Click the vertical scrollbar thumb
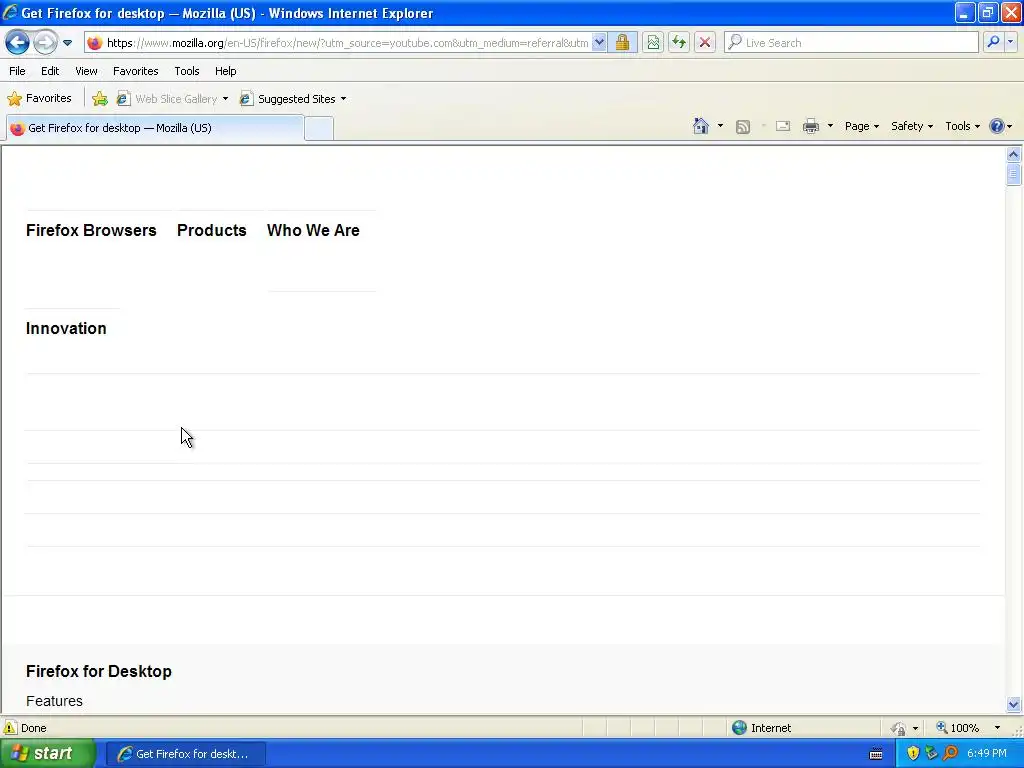 1014,174
